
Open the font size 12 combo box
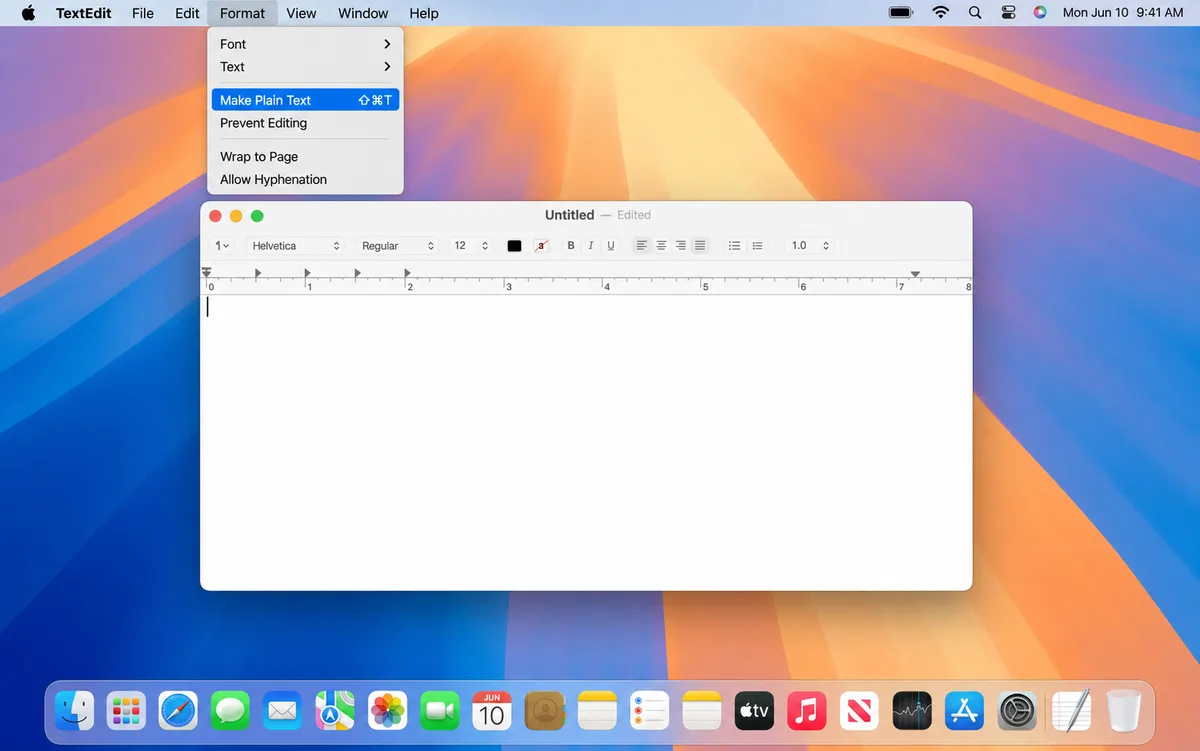tap(471, 246)
